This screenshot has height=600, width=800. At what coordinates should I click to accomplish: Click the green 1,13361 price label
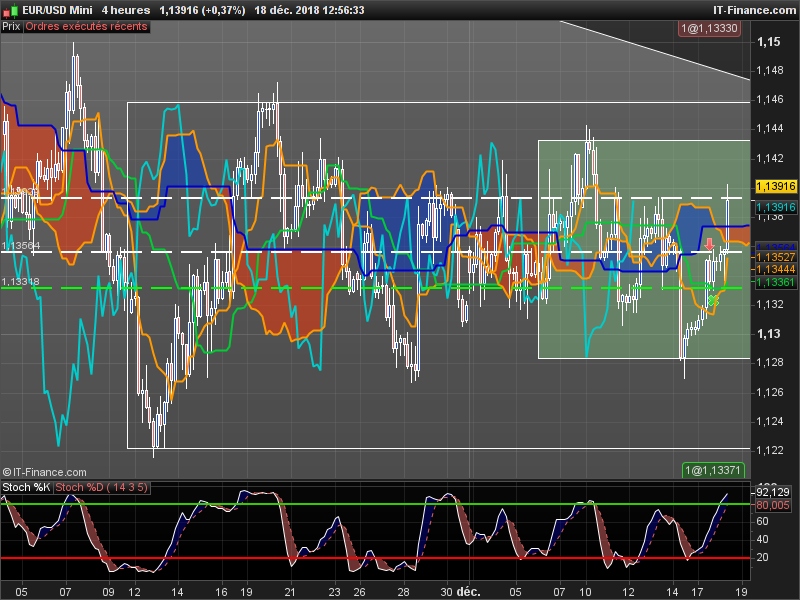pyautogui.click(x=775, y=282)
